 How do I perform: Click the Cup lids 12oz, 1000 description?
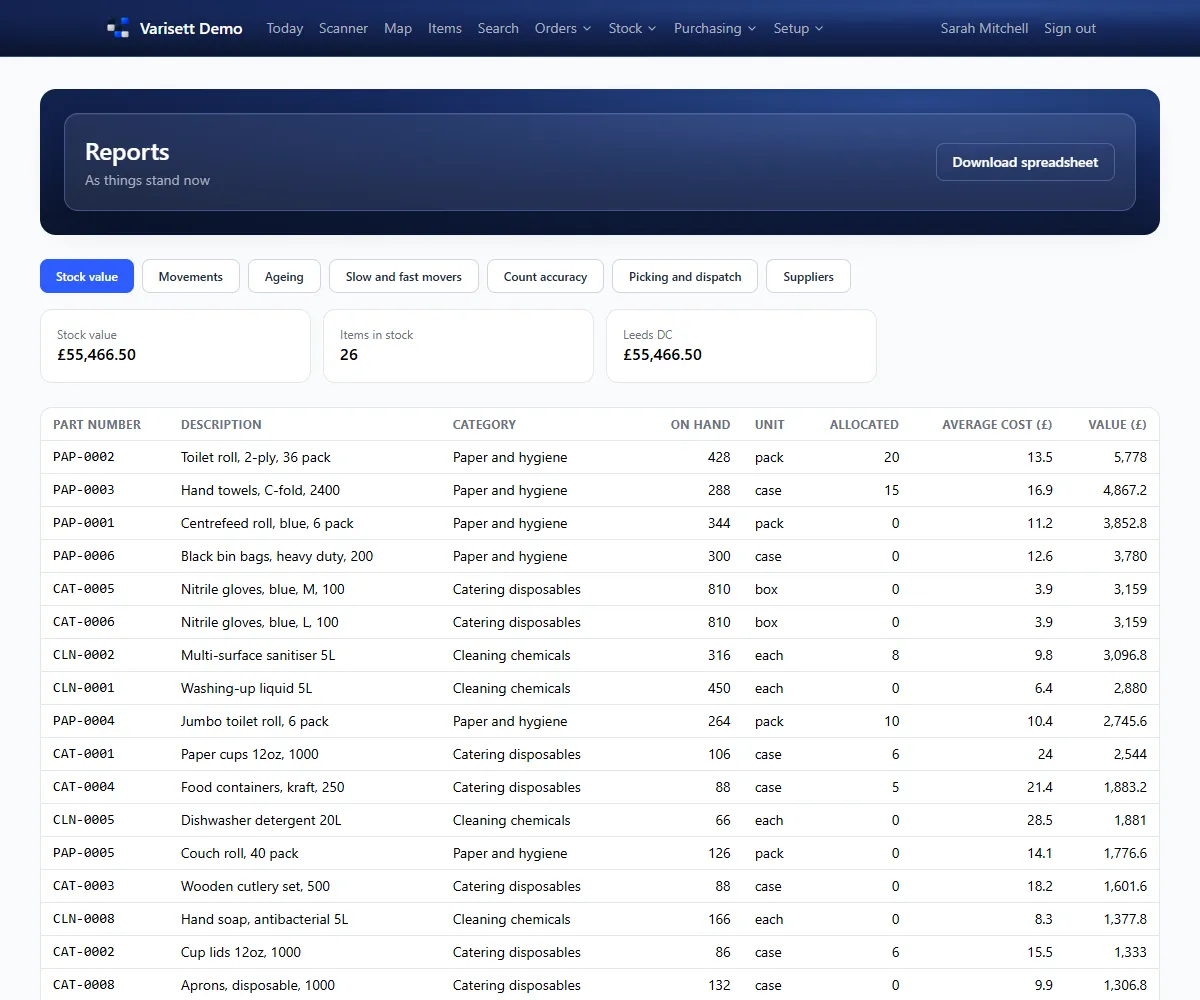click(241, 952)
